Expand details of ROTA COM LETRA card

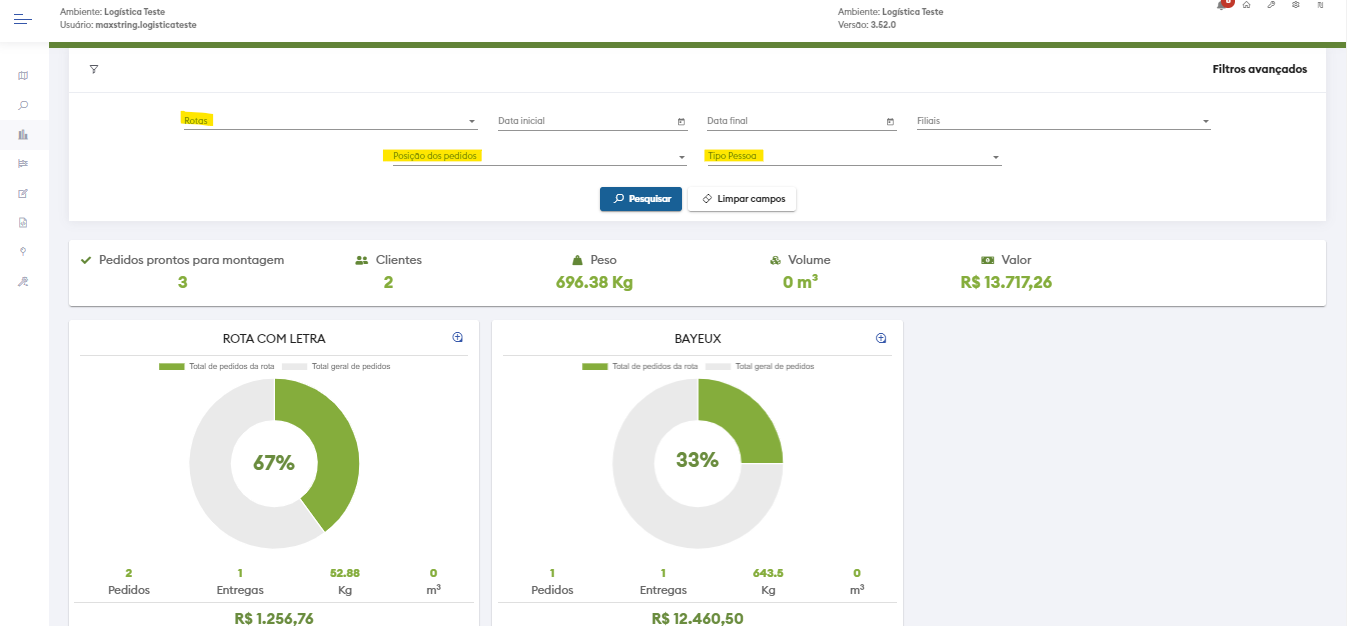(458, 338)
